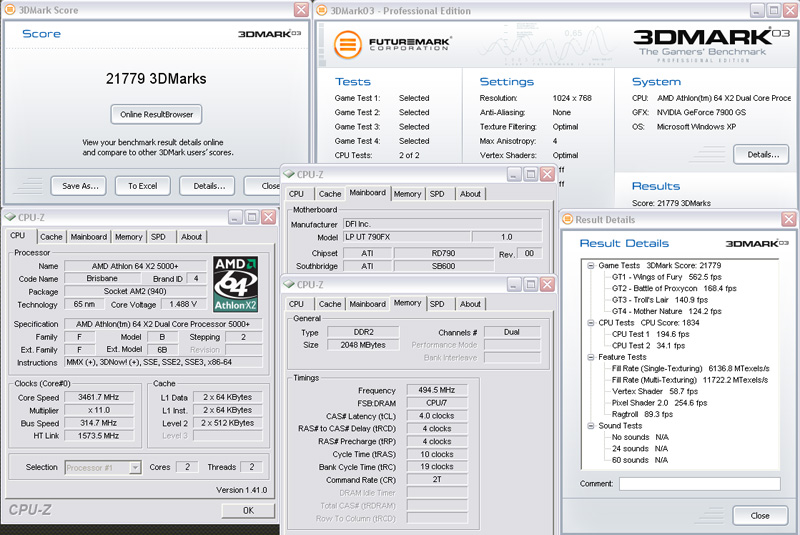Open About tab in left CPU-Z window
Viewport: 800px width, 535px height.
click(191, 237)
